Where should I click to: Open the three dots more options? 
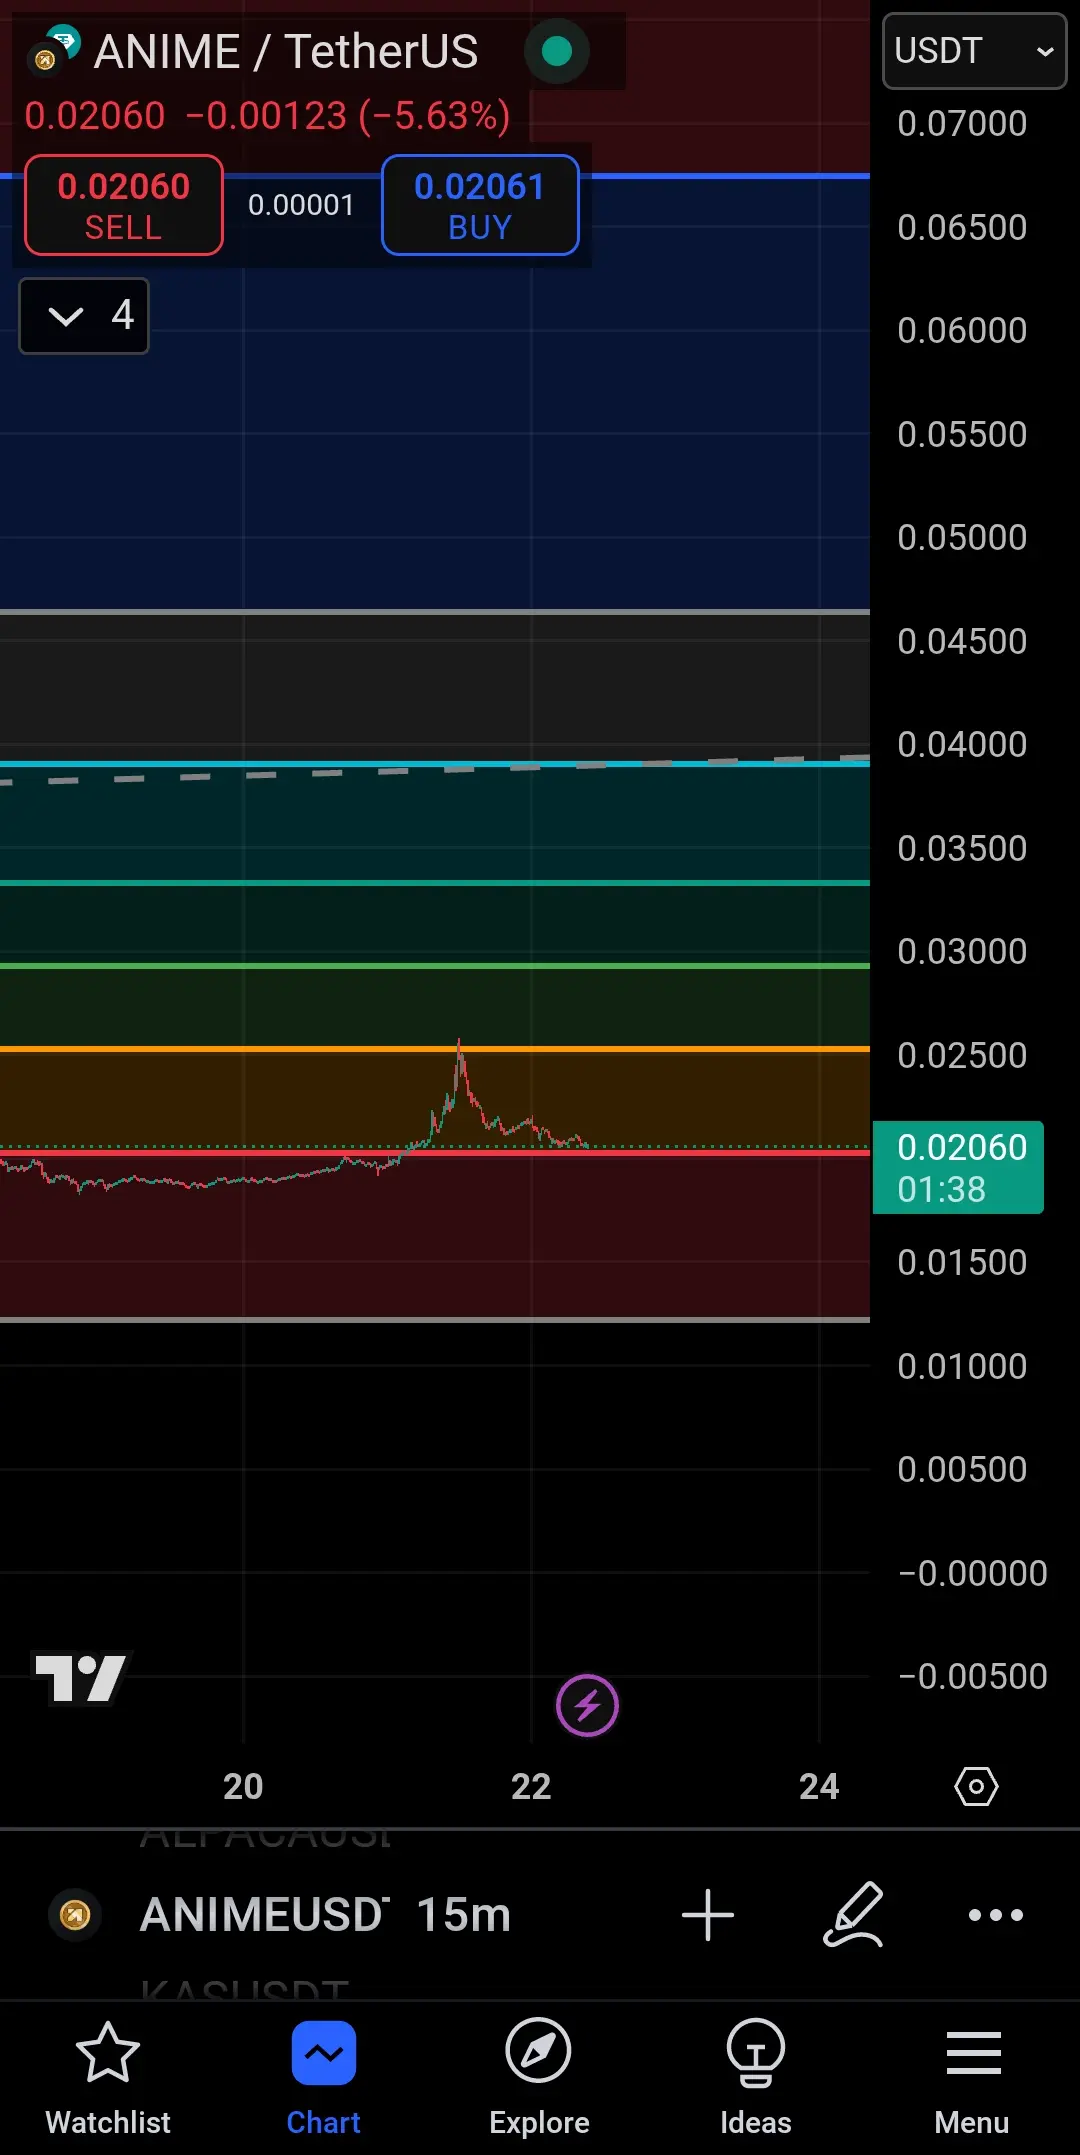996,1915
